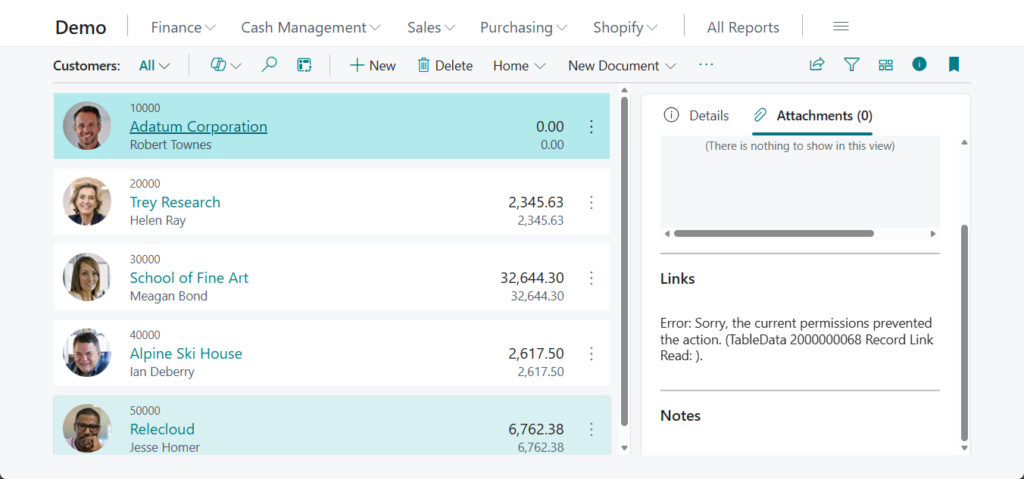
Task: Toggle the FactBox information pane icon
Action: coord(919,65)
